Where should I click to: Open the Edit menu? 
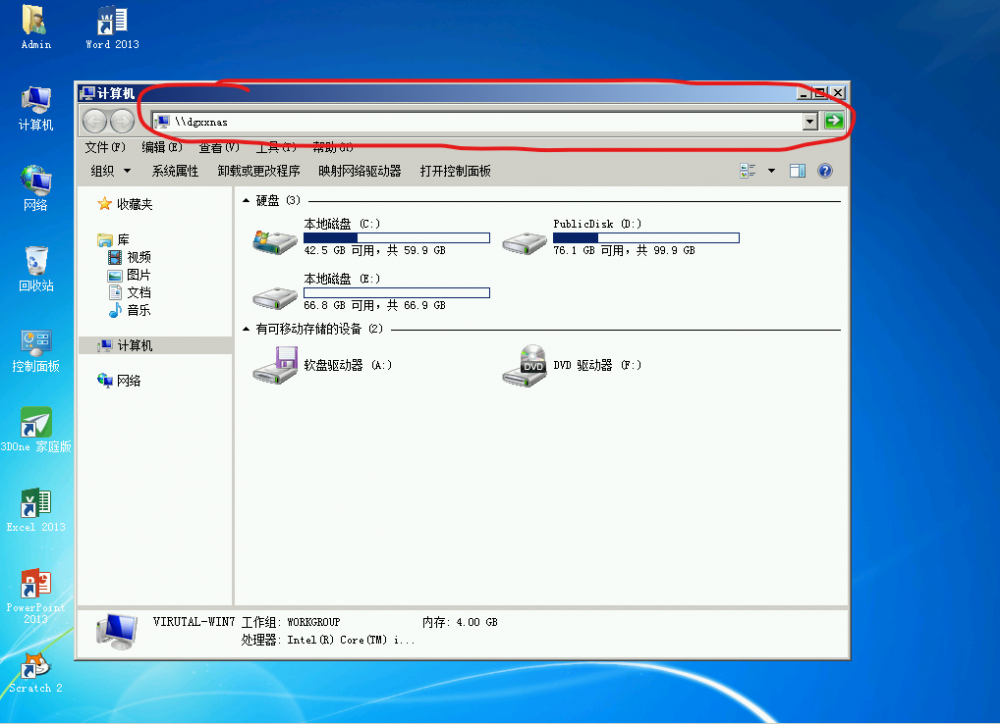coord(161,147)
